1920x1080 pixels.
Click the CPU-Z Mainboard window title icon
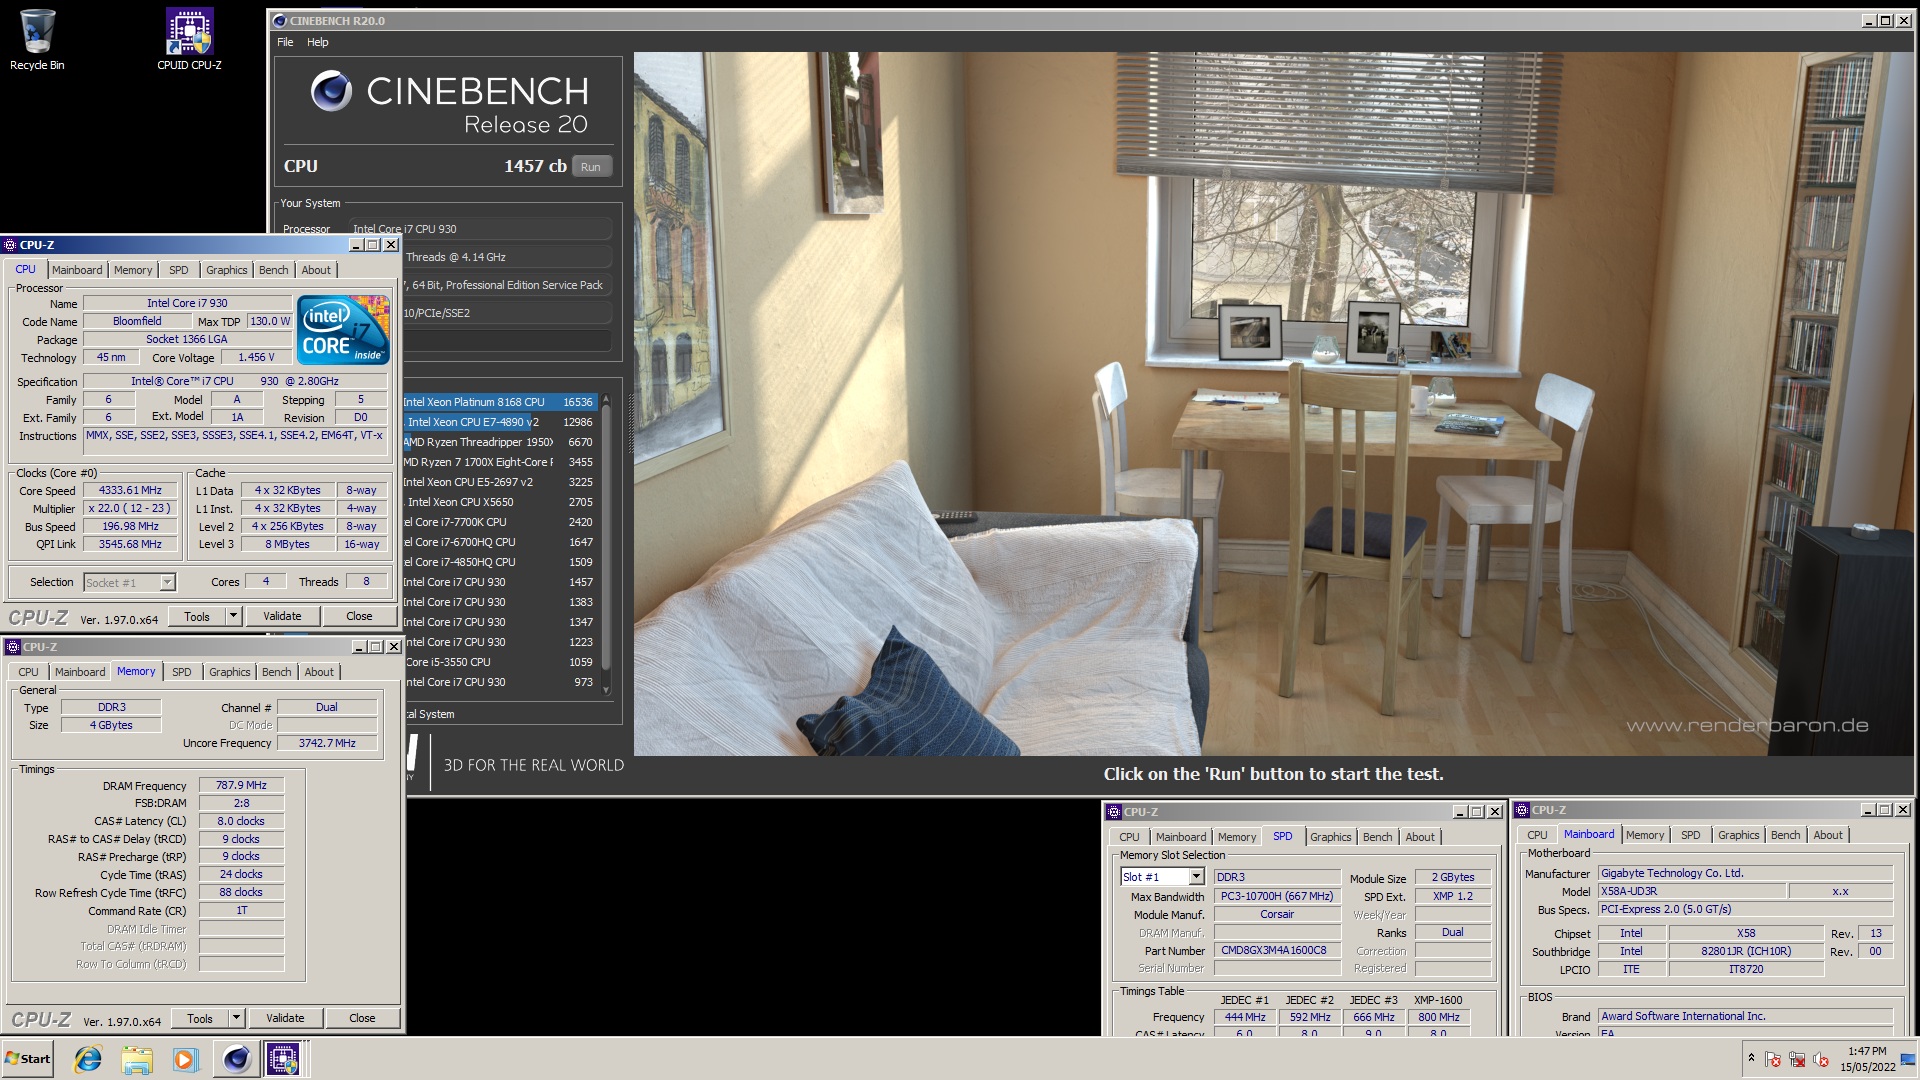(x=1522, y=810)
